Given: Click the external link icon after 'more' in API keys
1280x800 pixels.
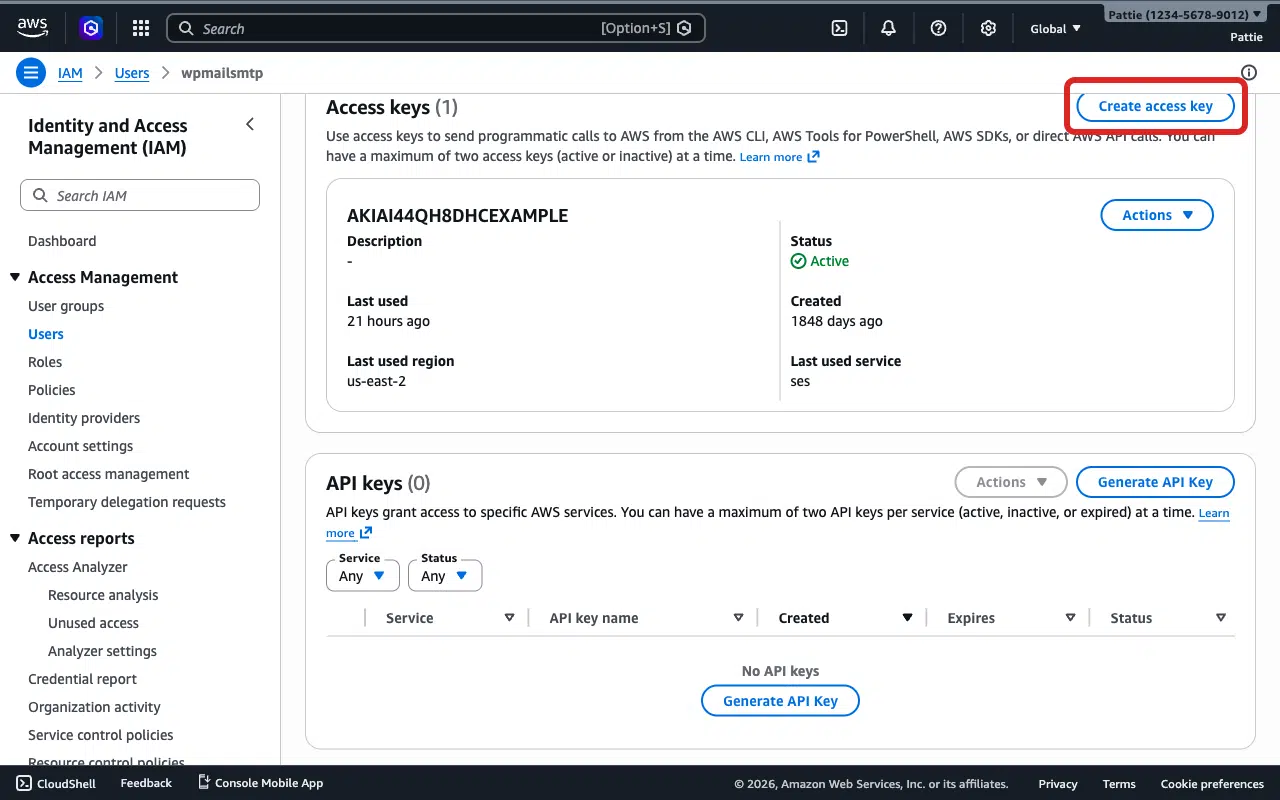Looking at the screenshot, I should point(366,533).
